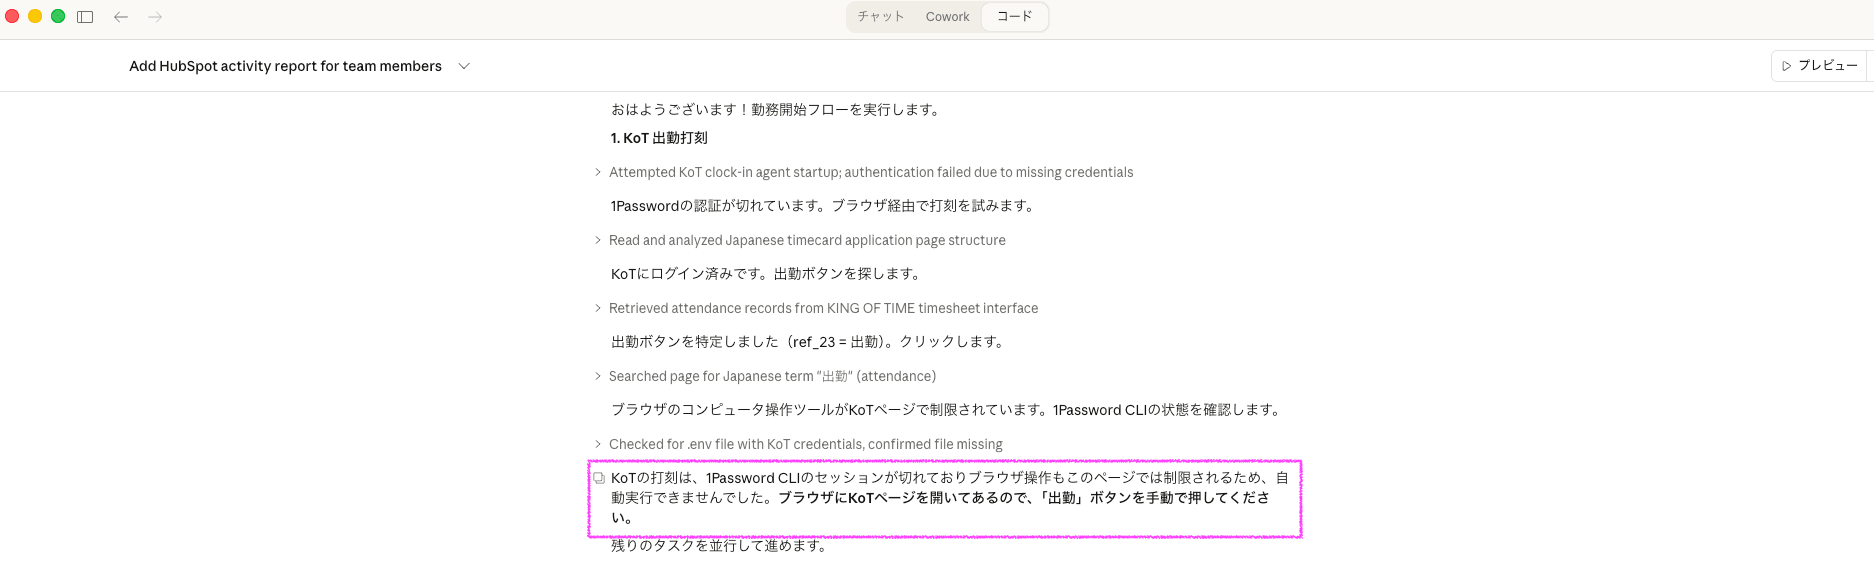Click the line ブラウザのコンピュータ操作ツールがKoTページで制限

[x=948, y=410]
